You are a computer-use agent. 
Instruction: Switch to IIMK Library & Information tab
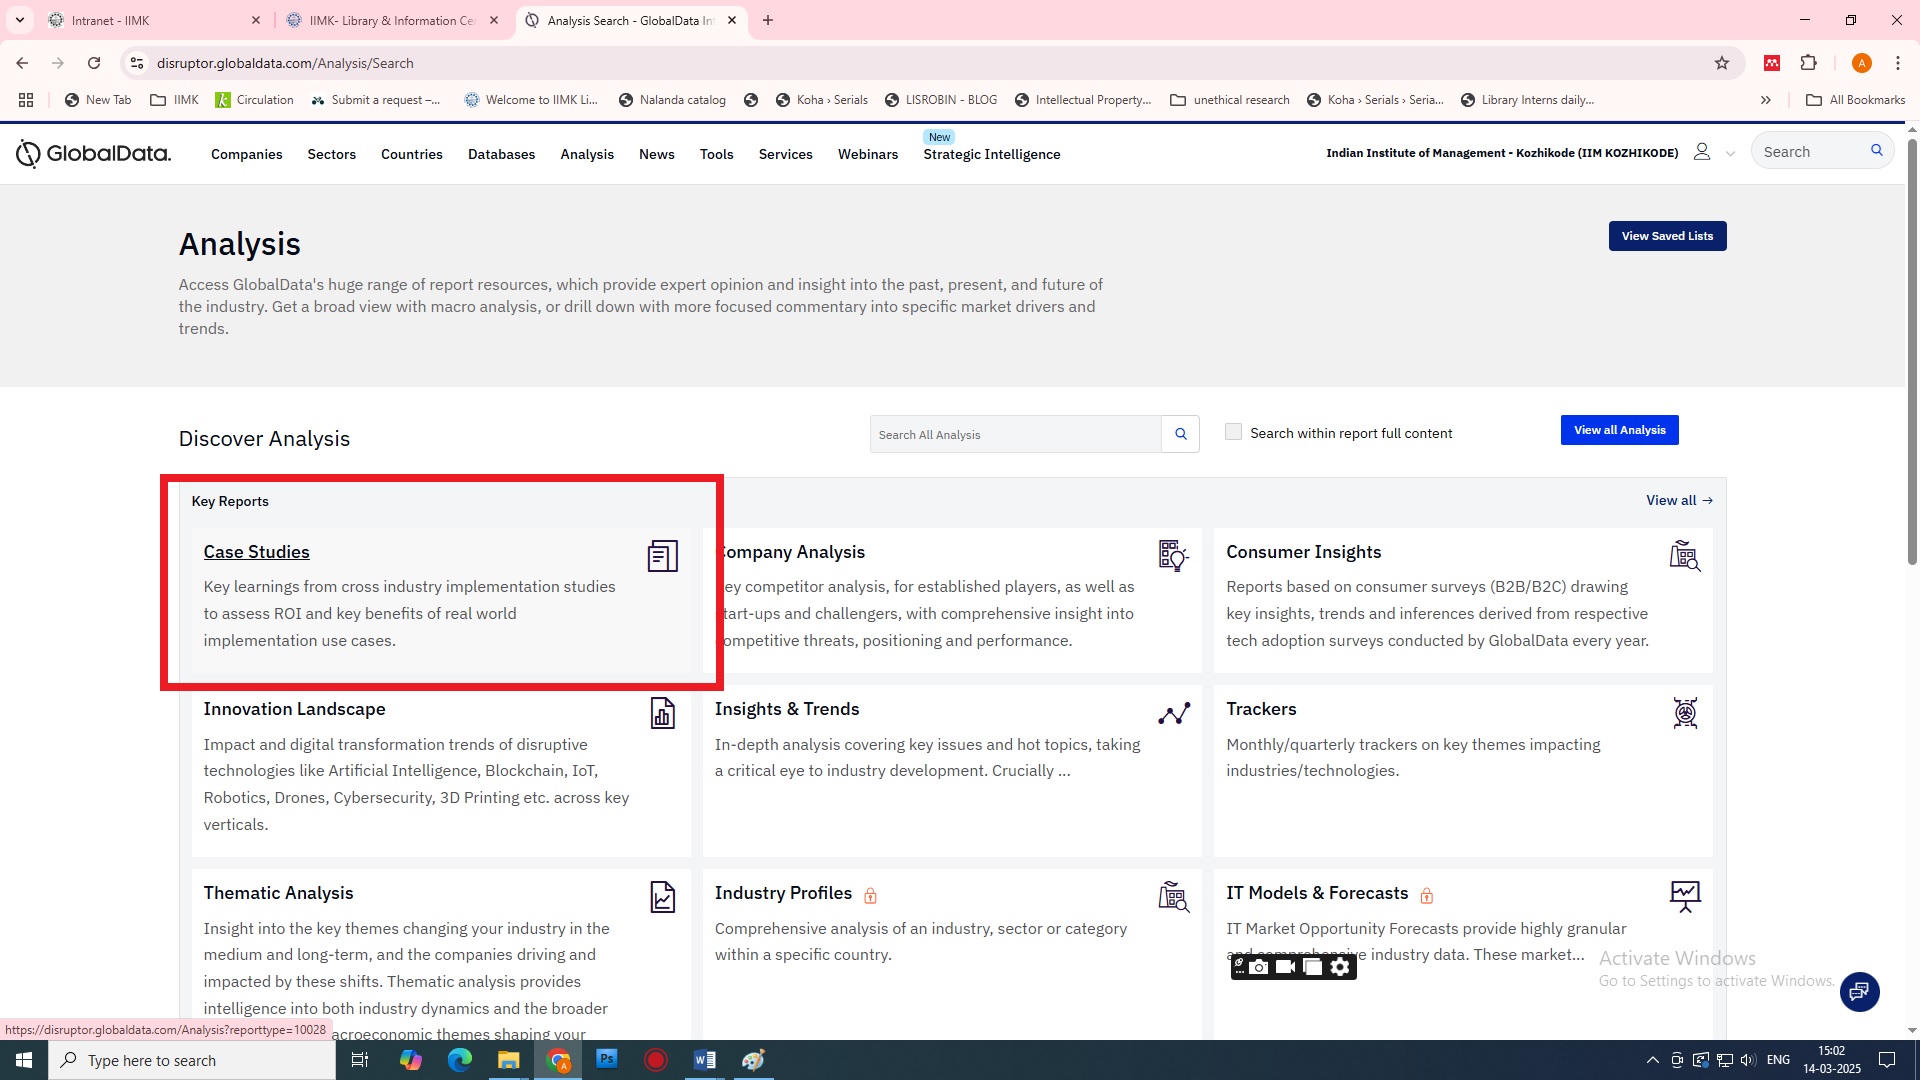[390, 20]
